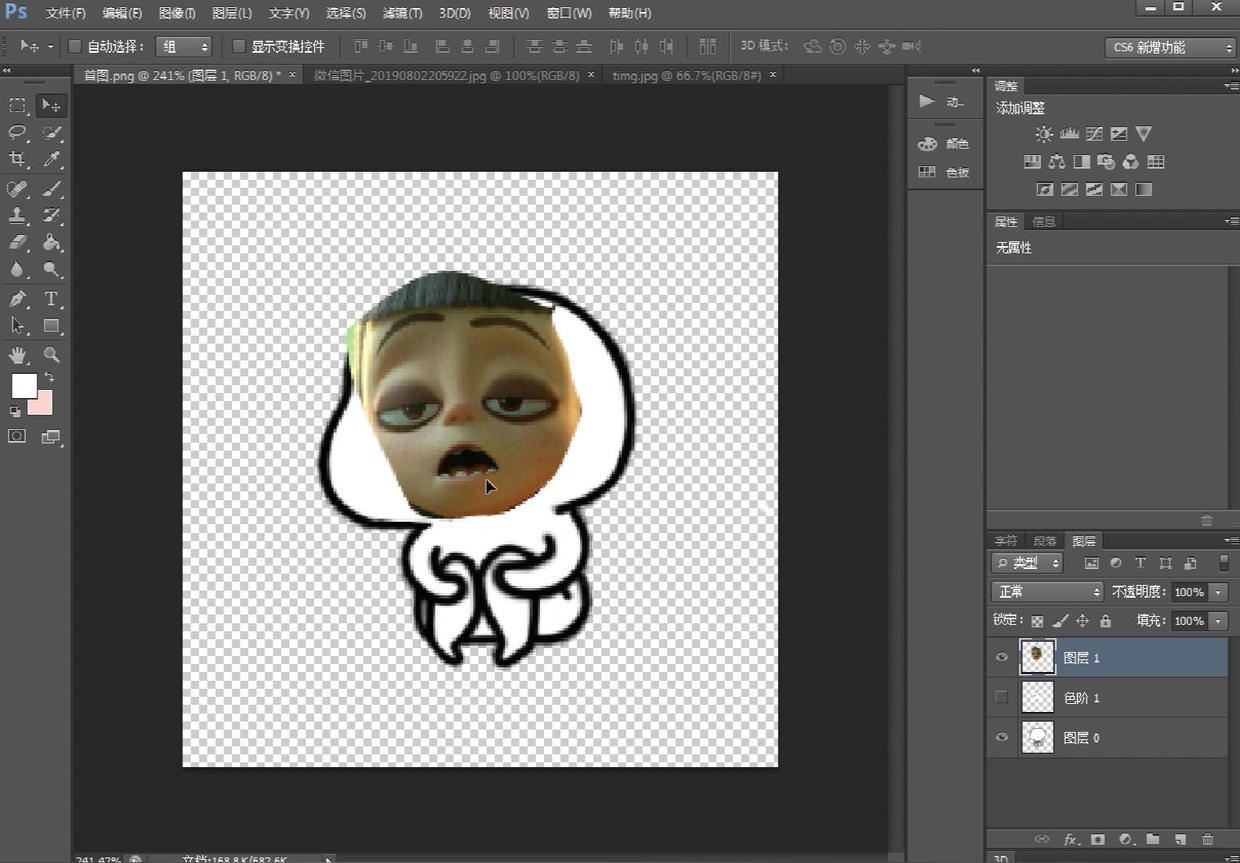Open the 滤镜(T) menu
The height and width of the screenshot is (863, 1240).
402,13
